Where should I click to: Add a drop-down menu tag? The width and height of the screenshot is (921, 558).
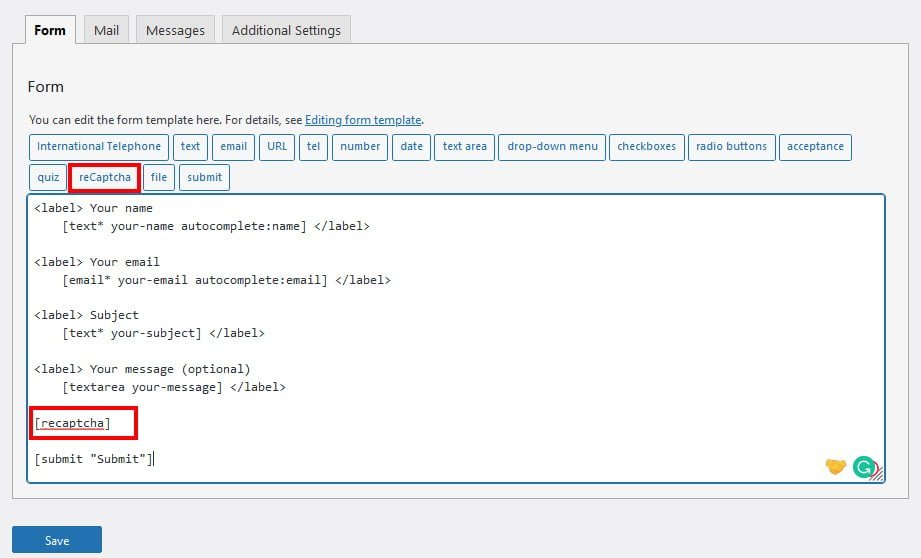[552, 147]
